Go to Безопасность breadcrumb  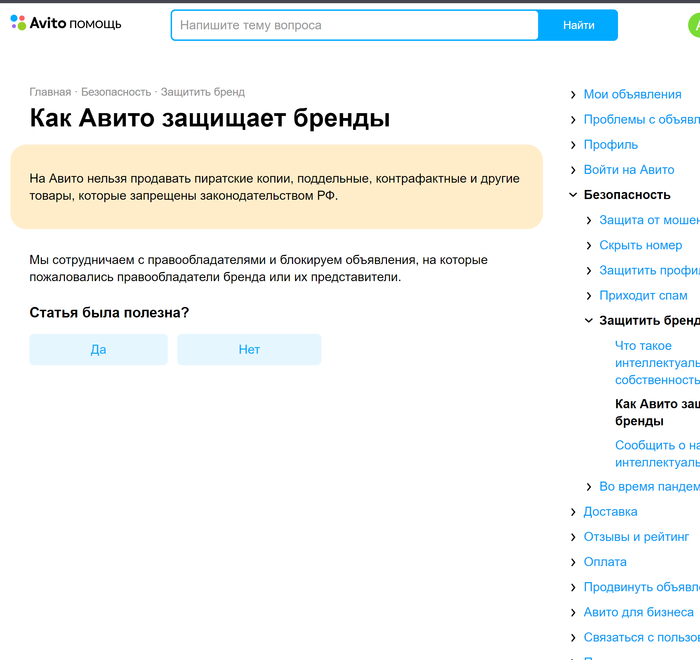(x=116, y=92)
